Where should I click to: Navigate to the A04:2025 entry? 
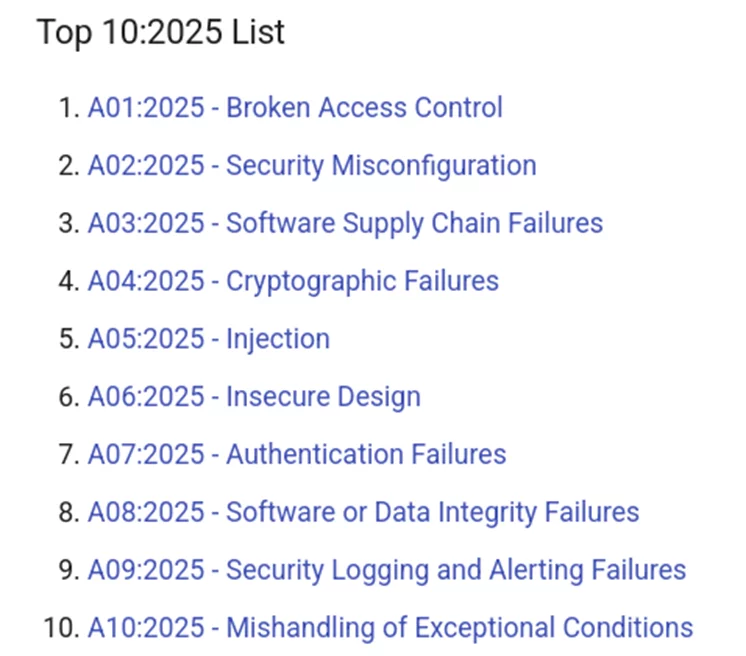point(146,281)
